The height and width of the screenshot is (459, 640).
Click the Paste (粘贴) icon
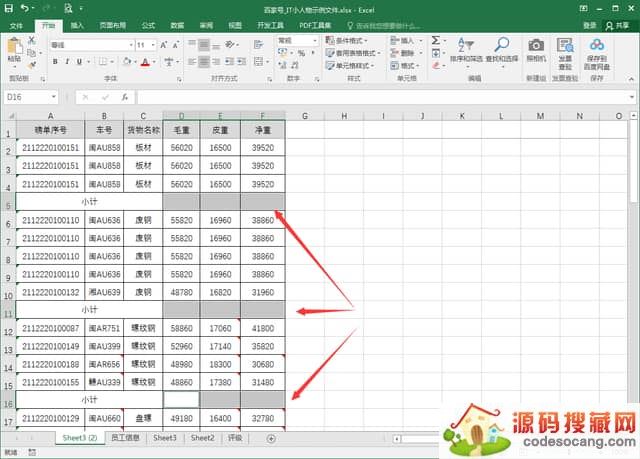coord(14,47)
